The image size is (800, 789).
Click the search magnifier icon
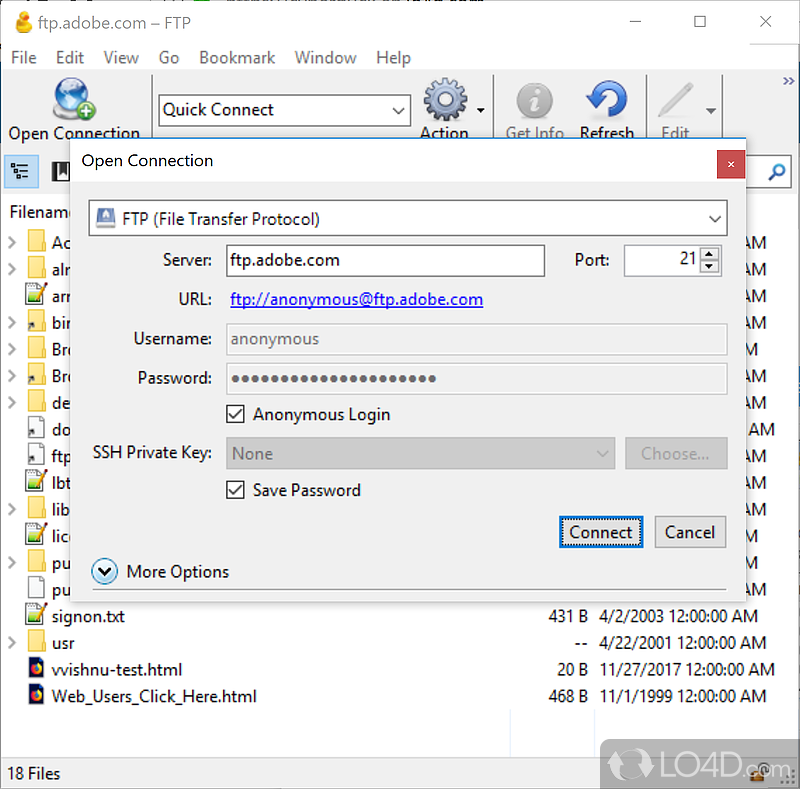click(x=776, y=172)
